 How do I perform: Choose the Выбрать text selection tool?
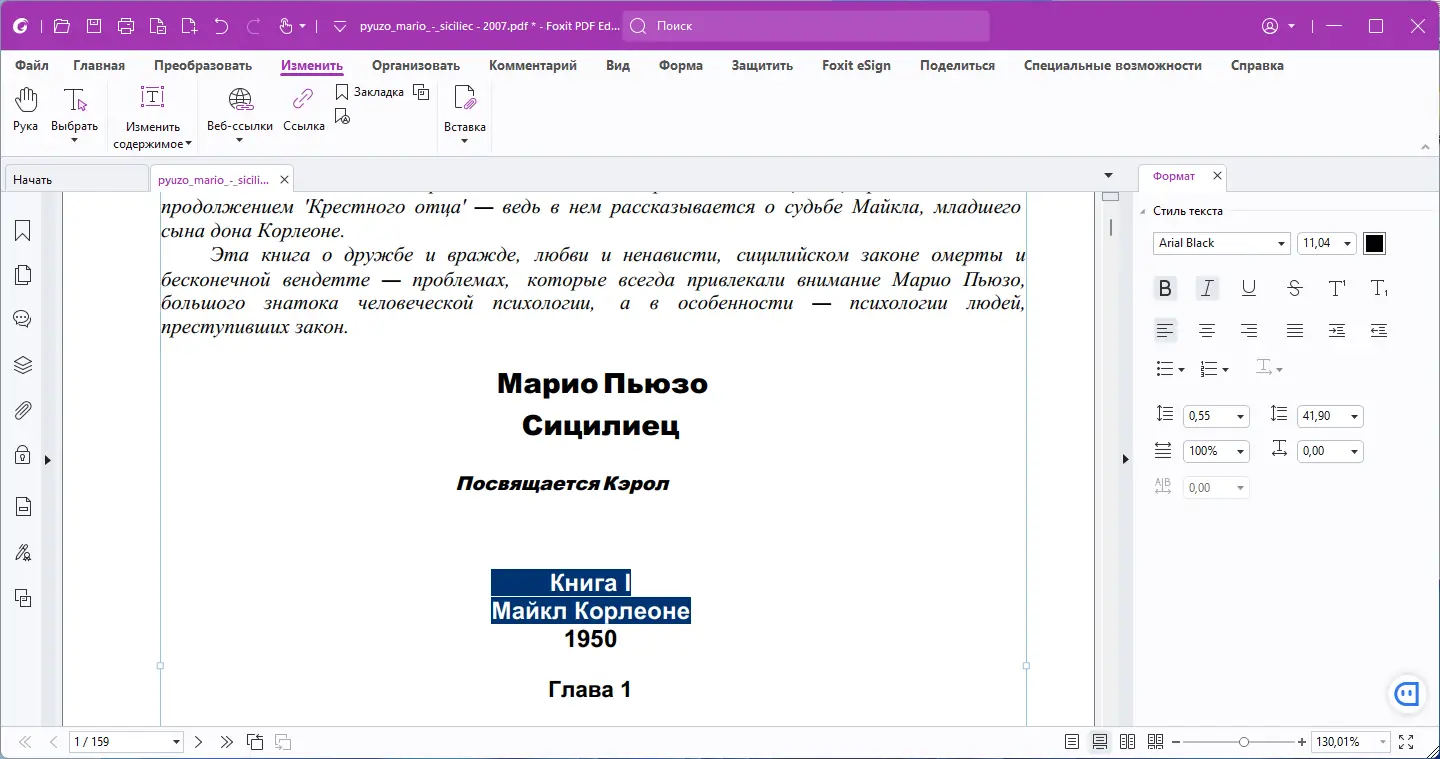click(75, 115)
